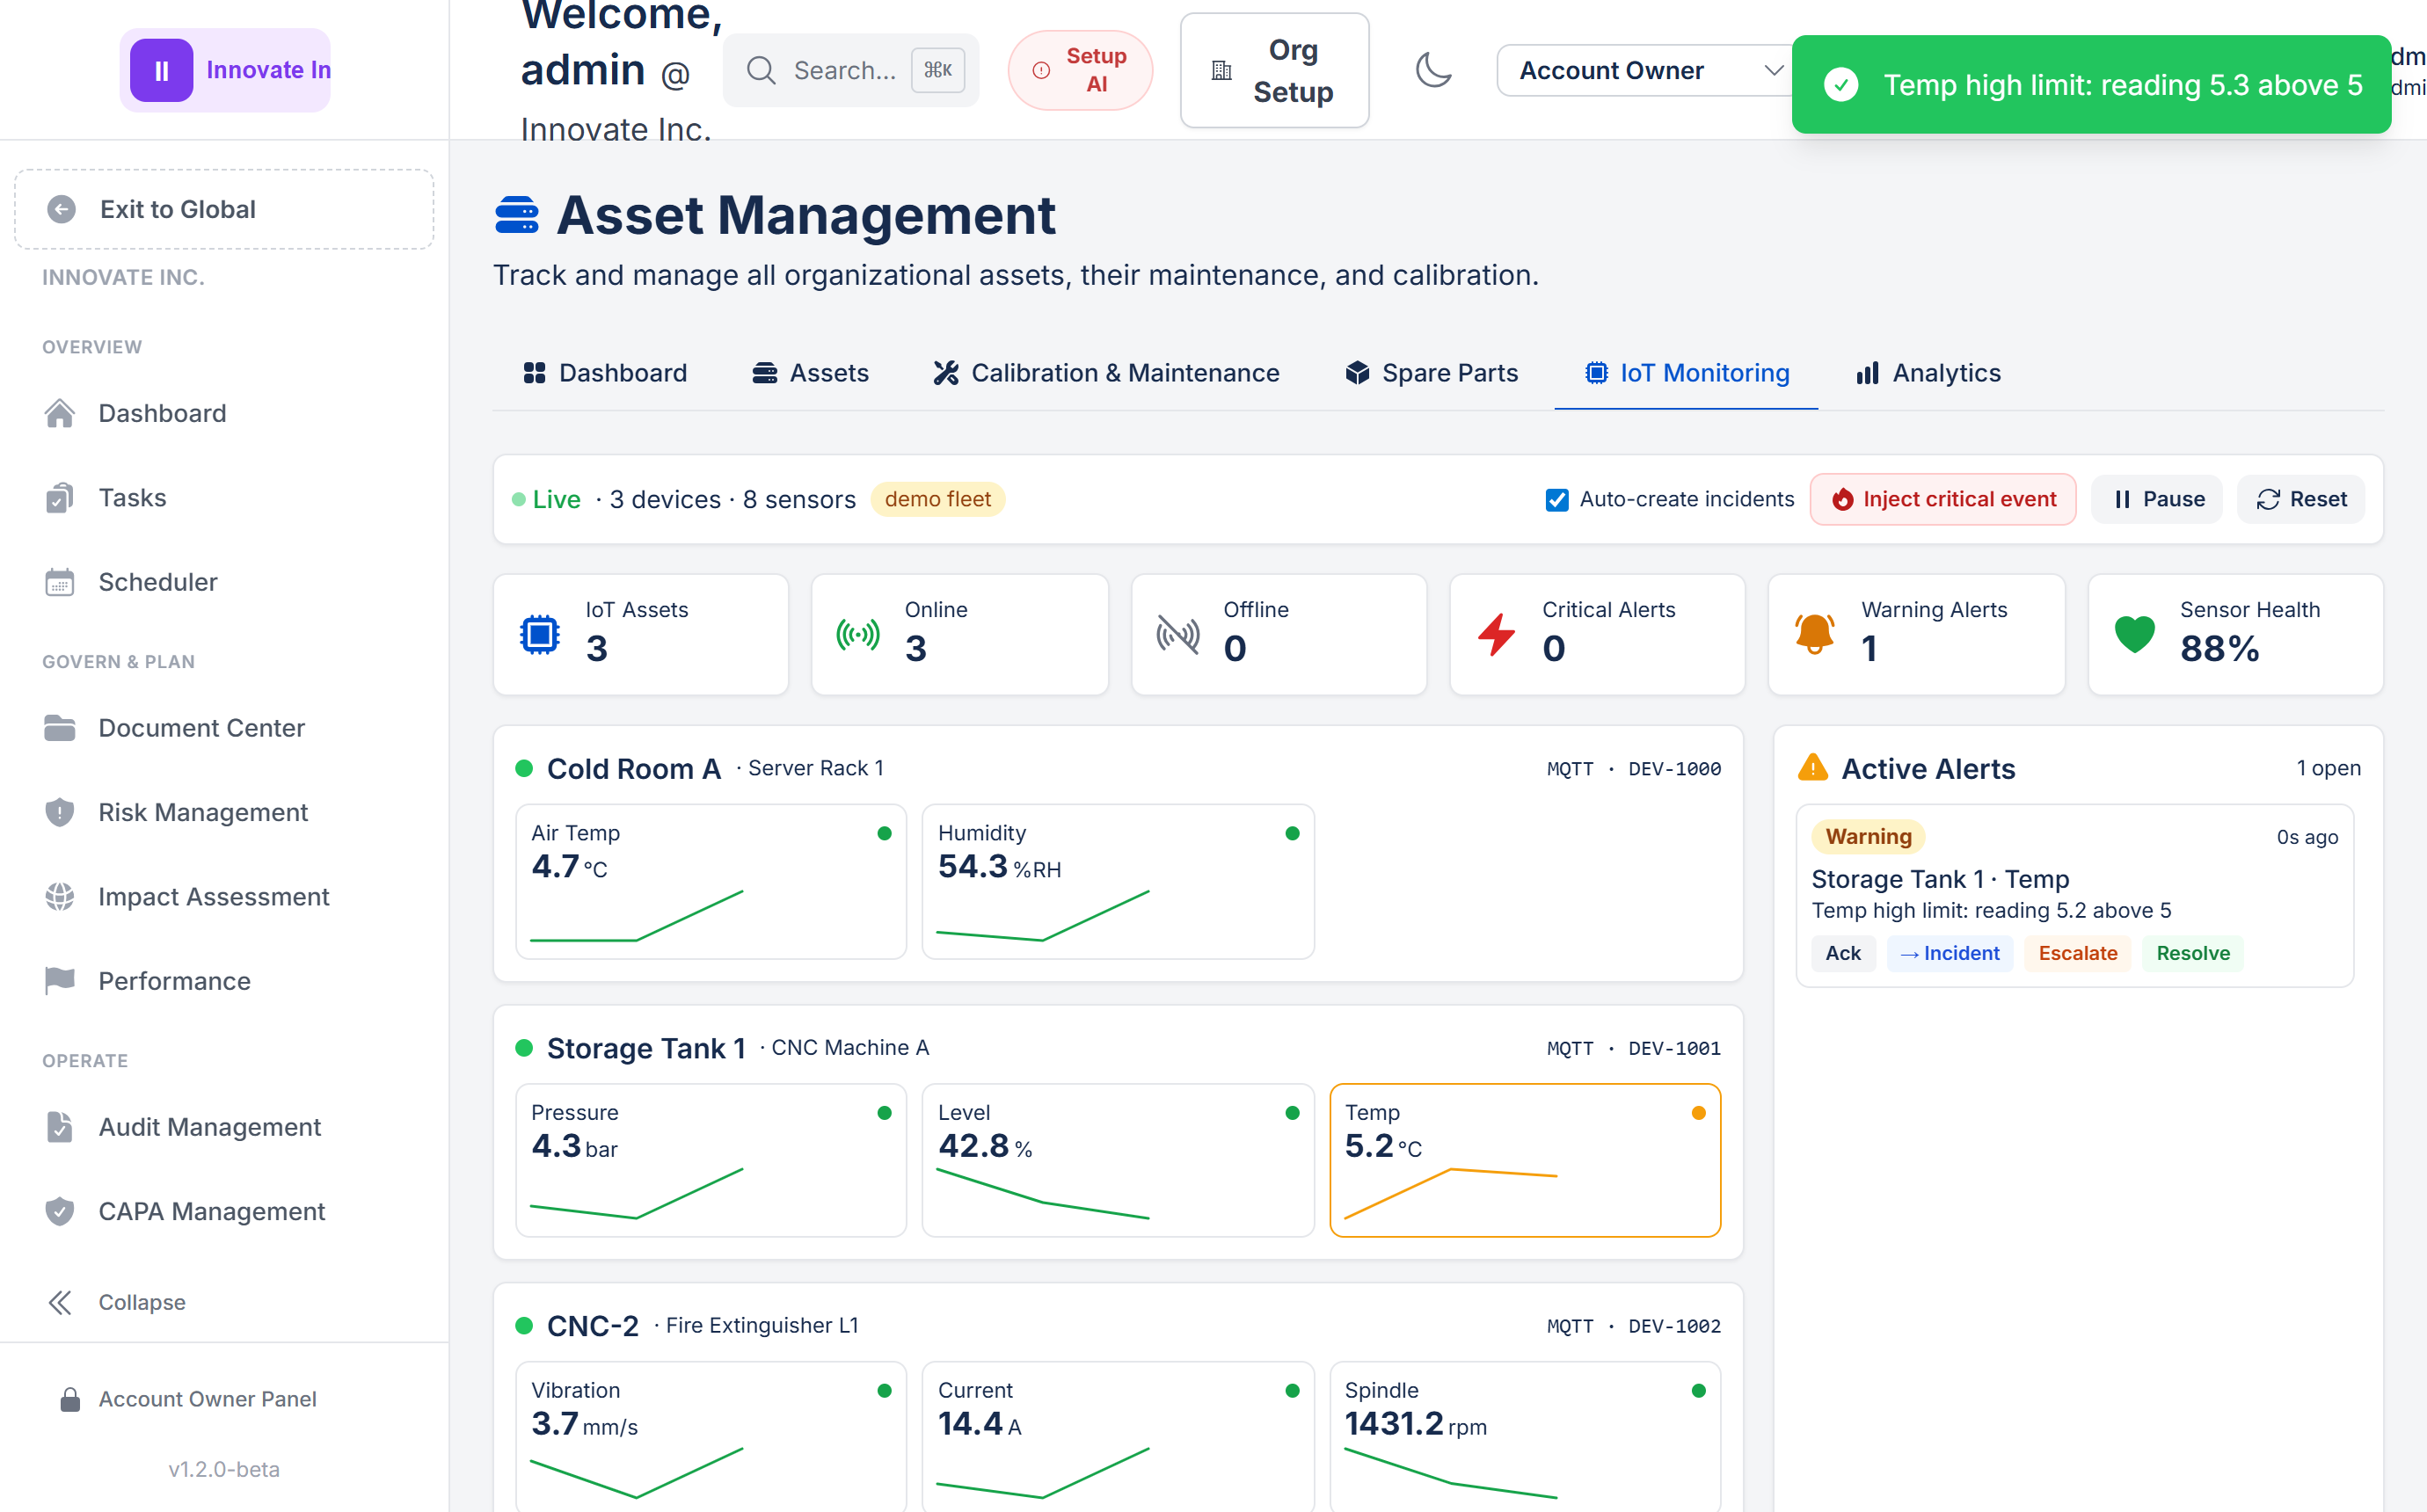The image size is (2427, 1512).
Task: Click the Sensor Health heart icon
Action: click(2134, 634)
